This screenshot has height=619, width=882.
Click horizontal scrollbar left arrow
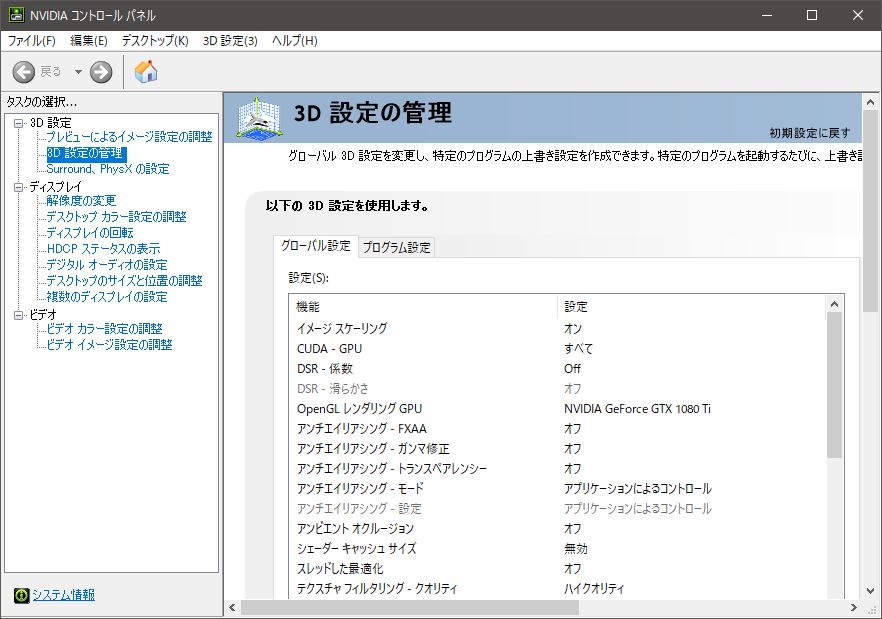tap(232, 608)
